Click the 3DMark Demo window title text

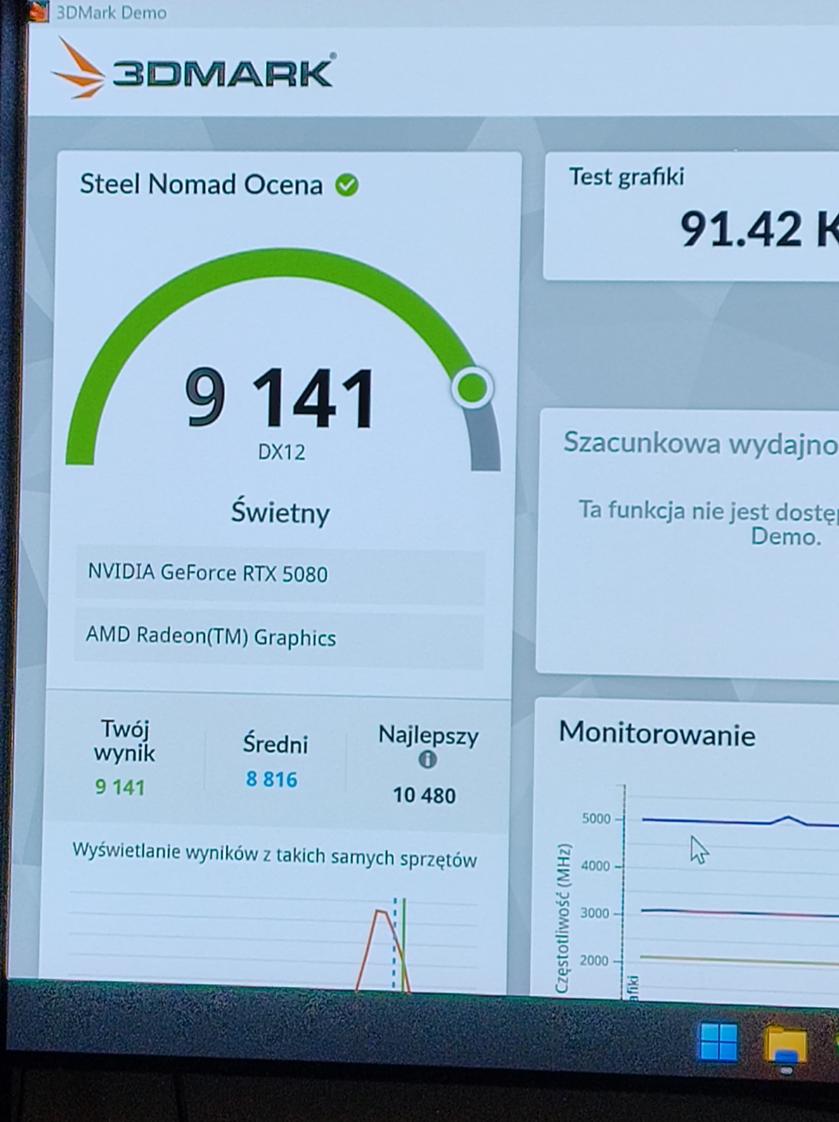coord(111,12)
